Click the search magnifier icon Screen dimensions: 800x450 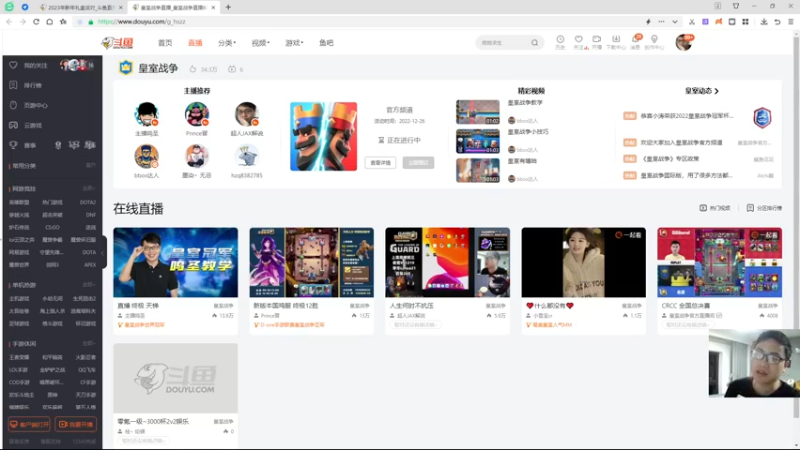pos(534,43)
